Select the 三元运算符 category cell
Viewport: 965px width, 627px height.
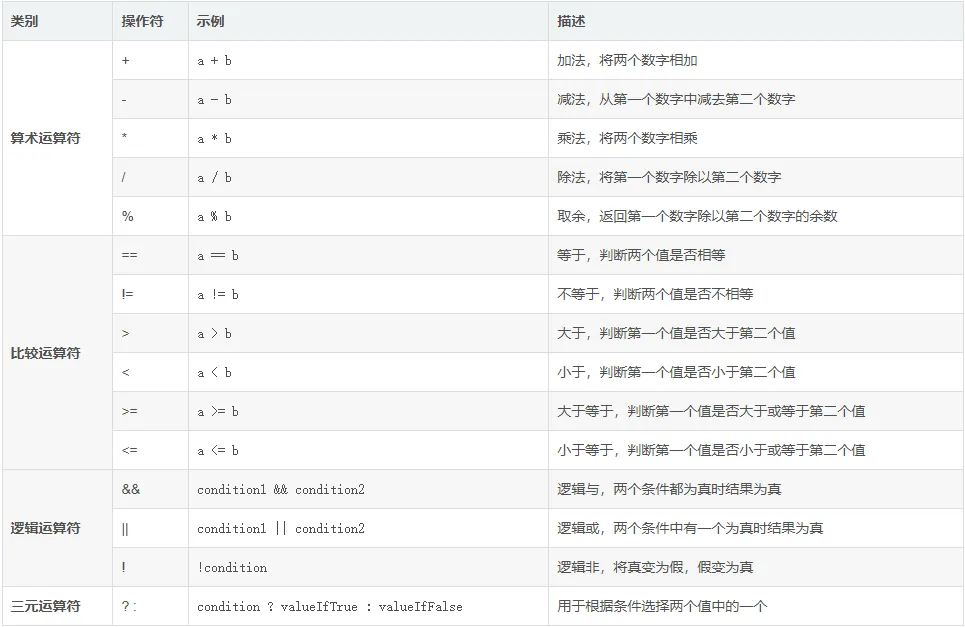[x=45, y=606]
